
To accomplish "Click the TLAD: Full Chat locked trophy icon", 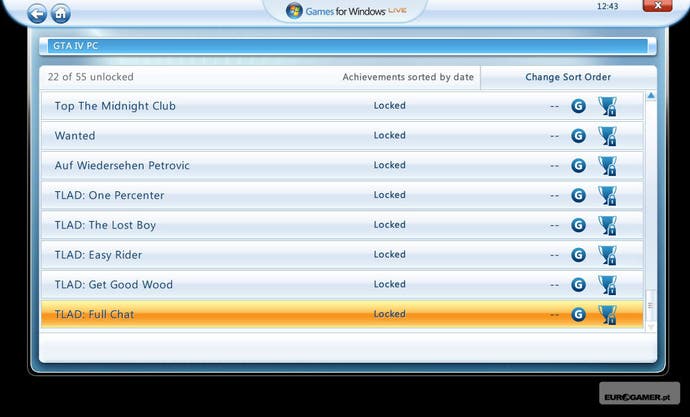I will pos(608,315).
